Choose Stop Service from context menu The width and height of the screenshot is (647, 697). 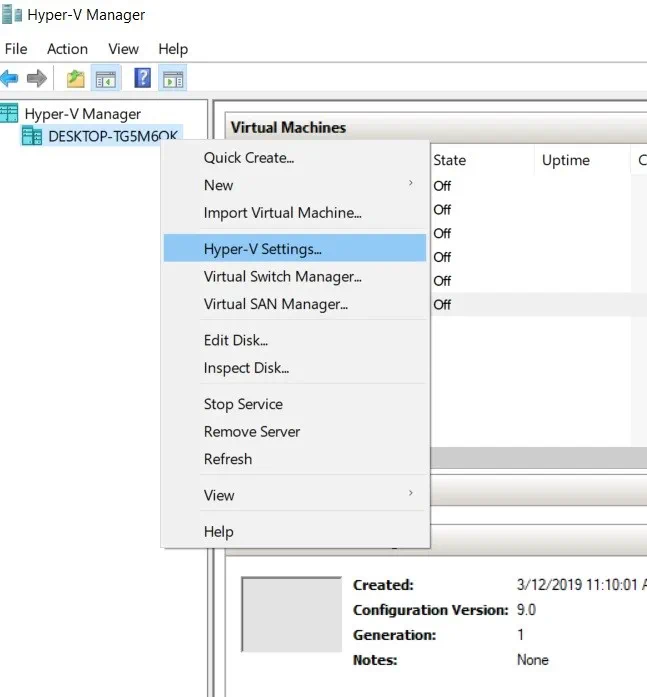point(243,404)
